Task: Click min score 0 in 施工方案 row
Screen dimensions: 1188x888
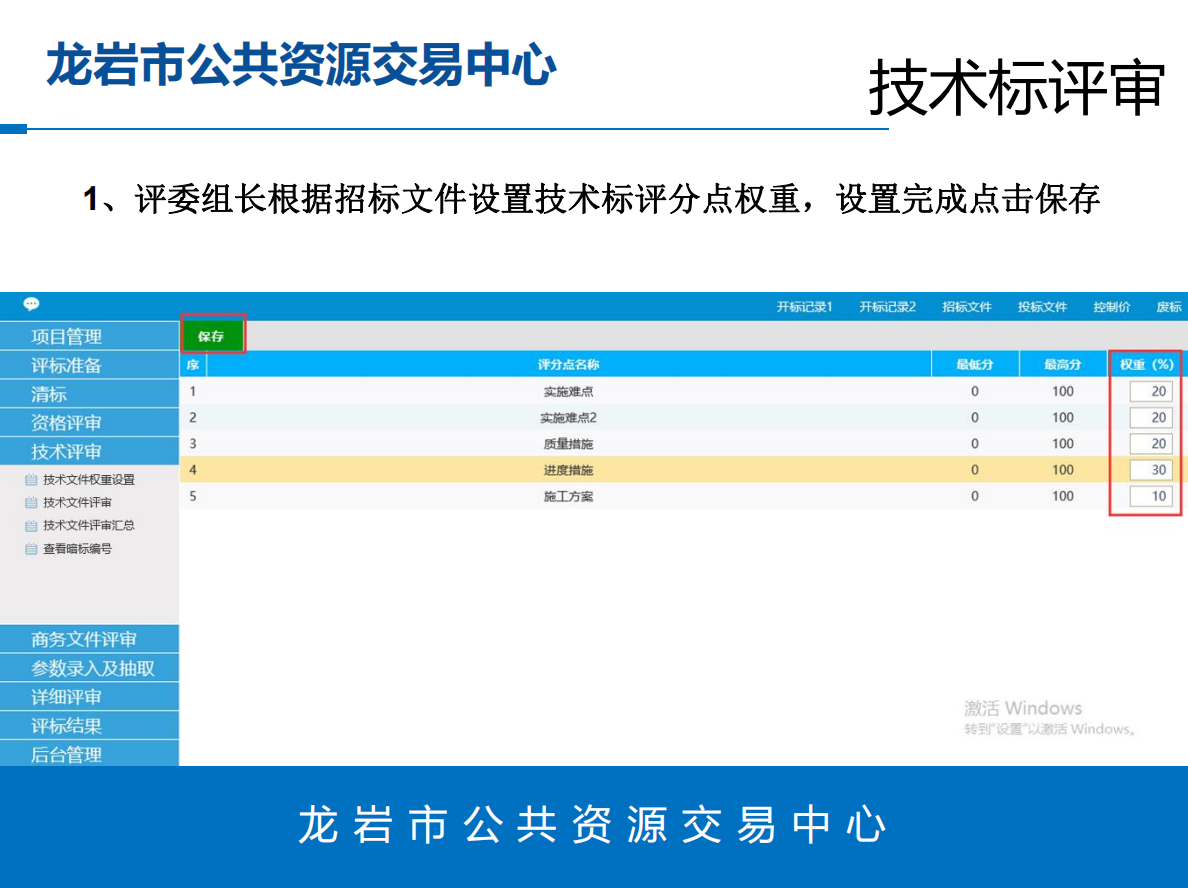Action: point(974,496)
